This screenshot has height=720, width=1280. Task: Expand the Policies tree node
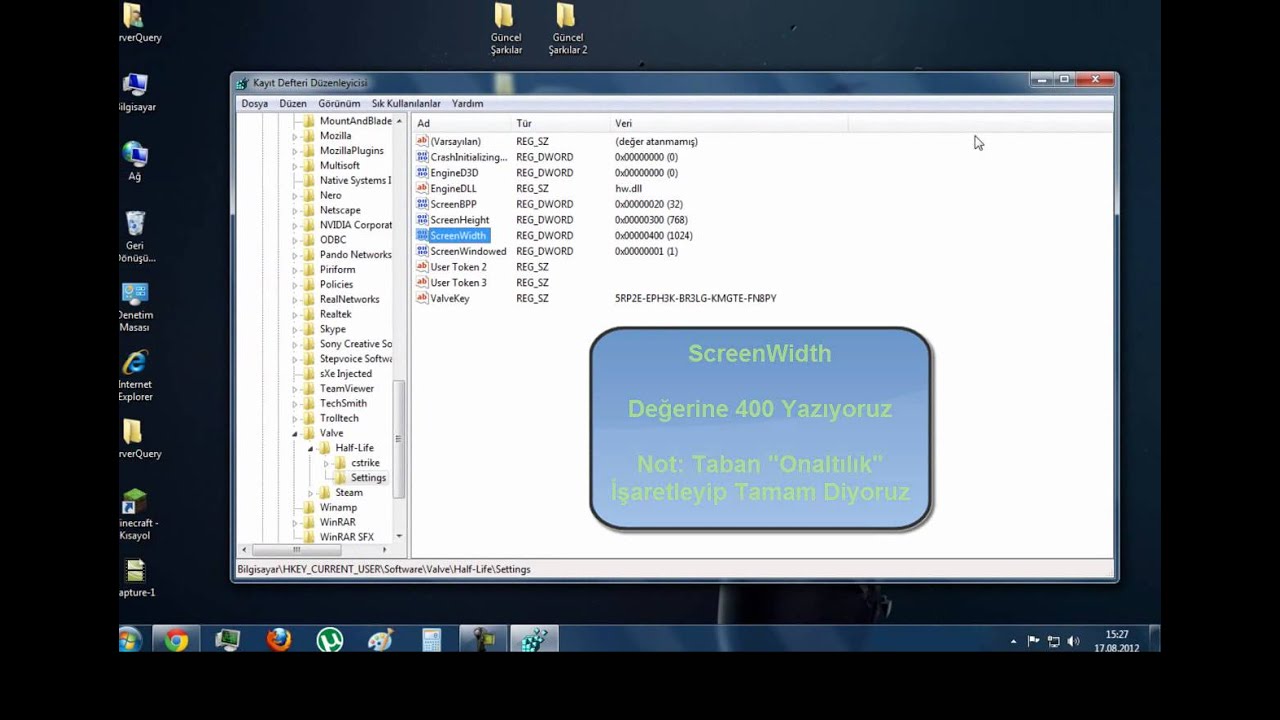point(295,285)
